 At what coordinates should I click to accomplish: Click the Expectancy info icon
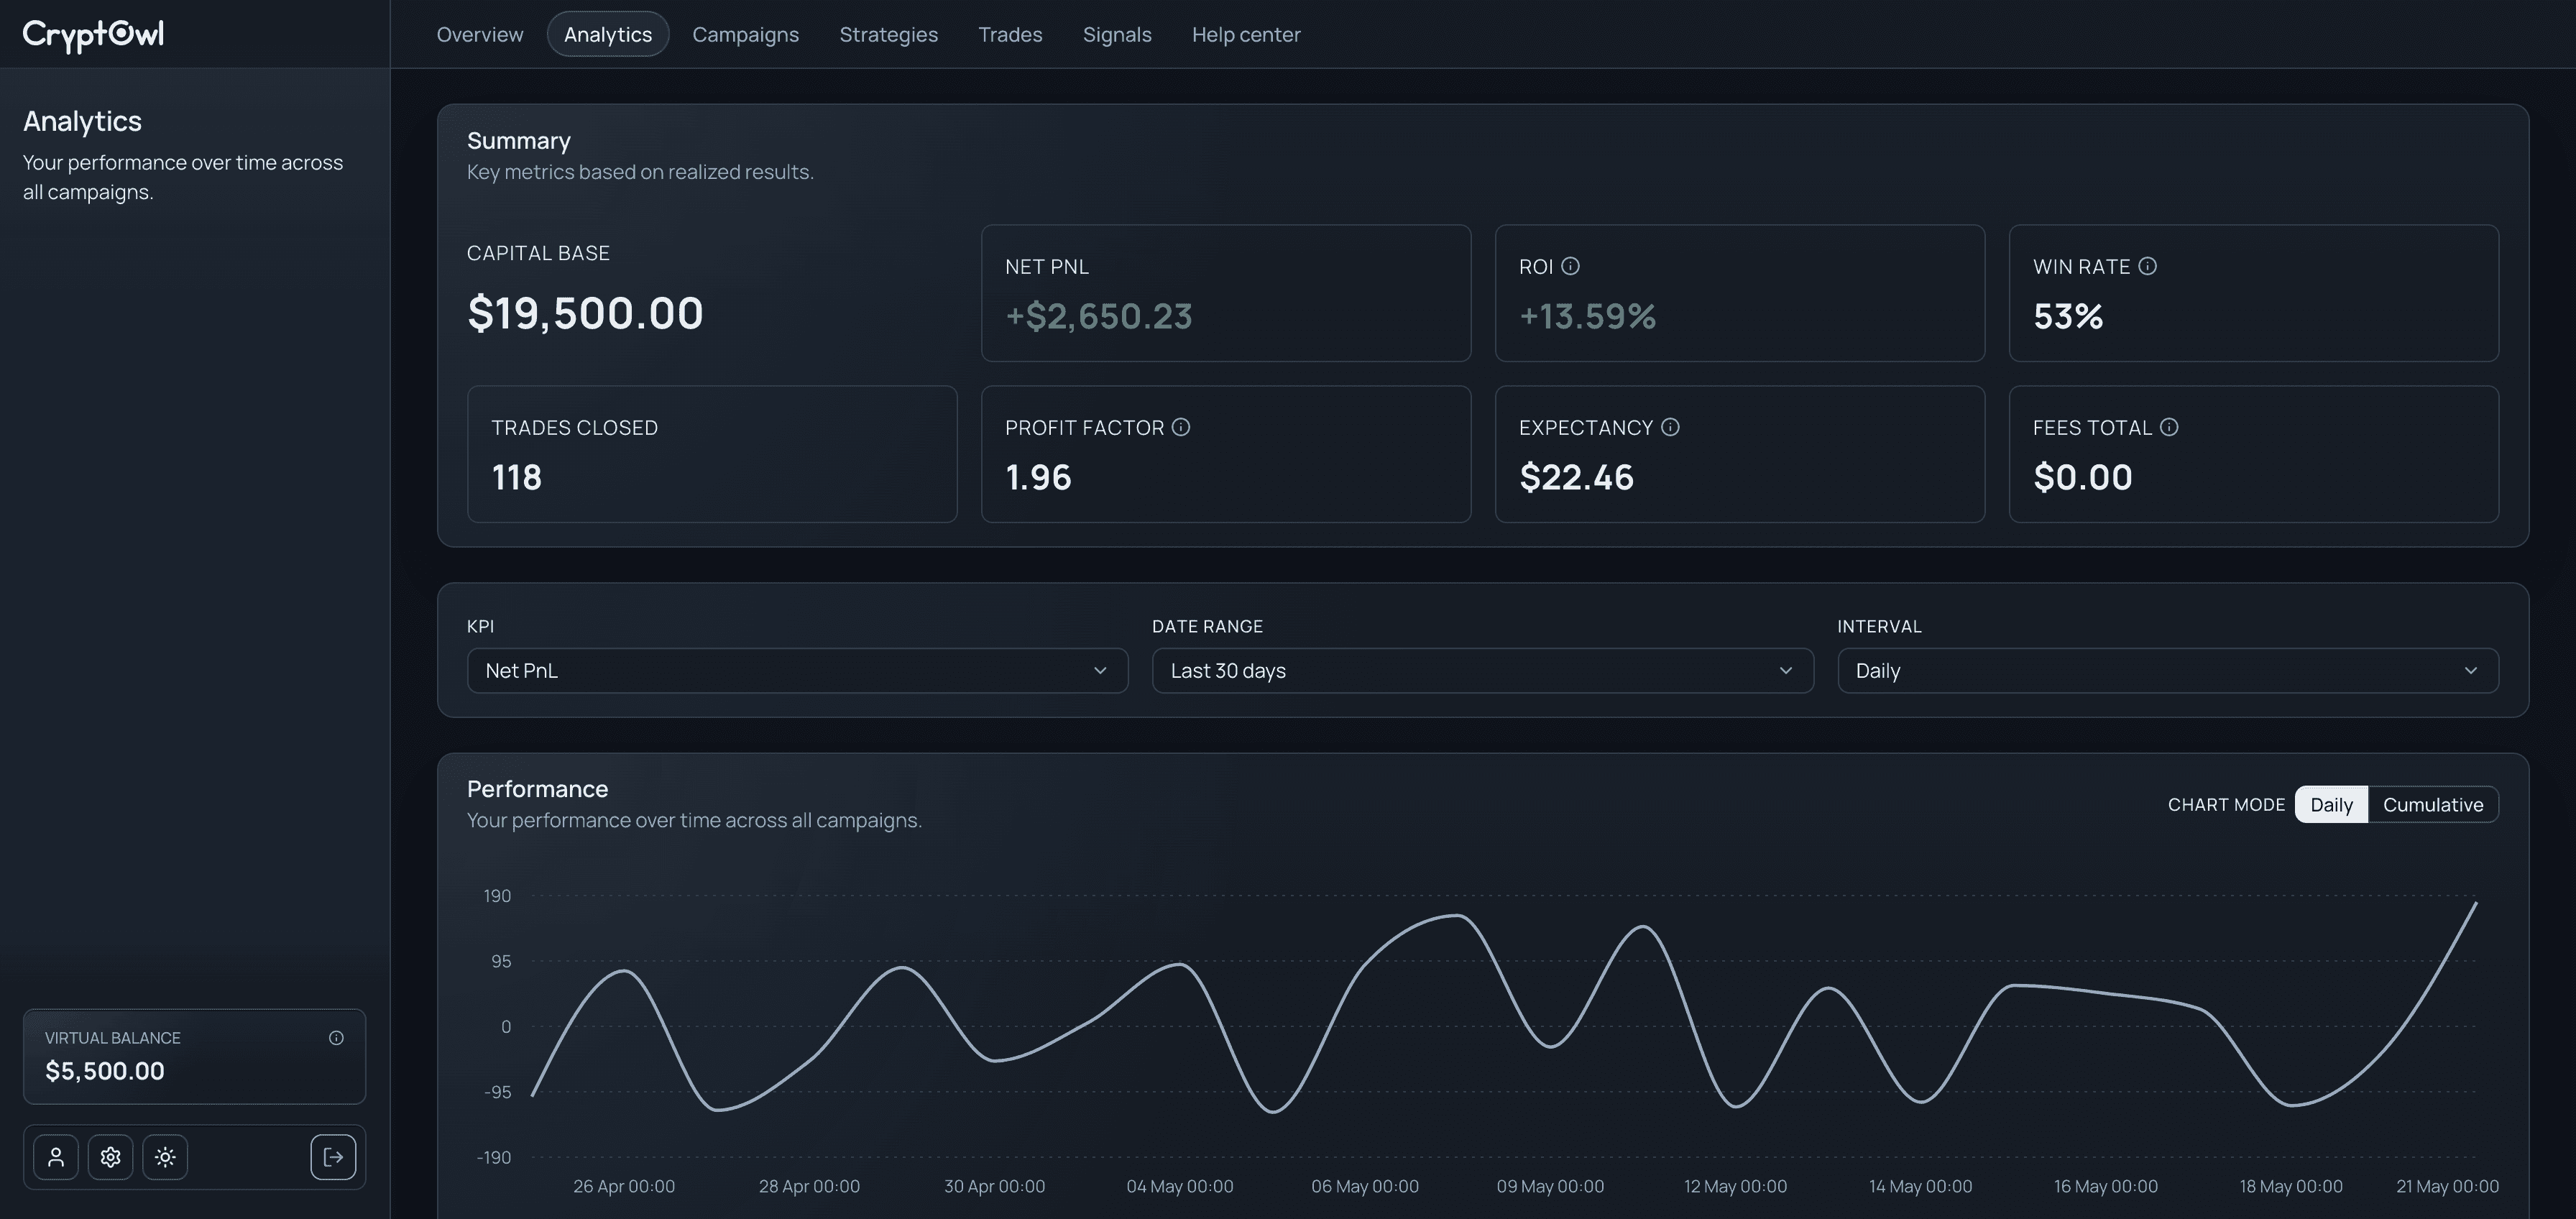click(x=1670, y=427)
